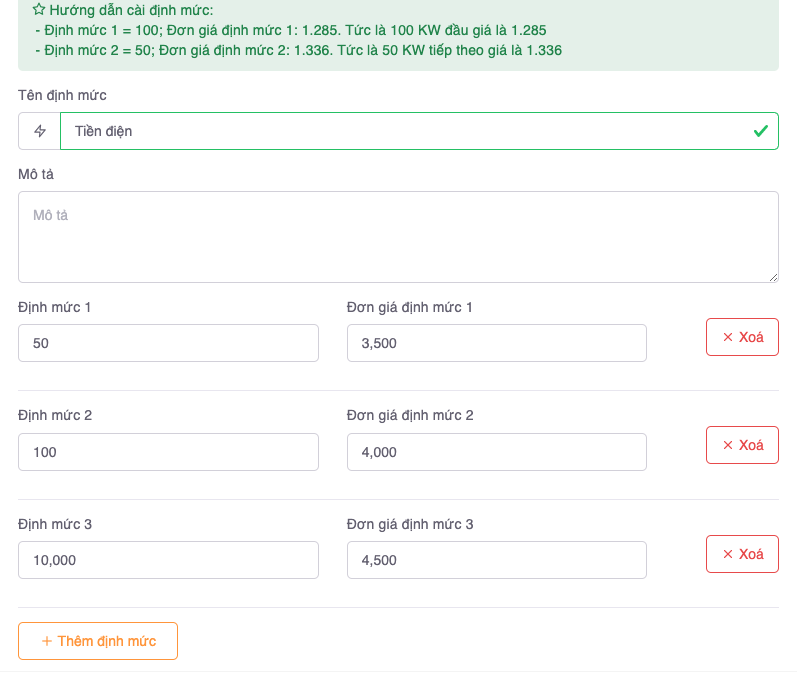Viewport: 797px width, 675px height.
Task: Click the star icon in the guide box
Action: coord(39,10)
